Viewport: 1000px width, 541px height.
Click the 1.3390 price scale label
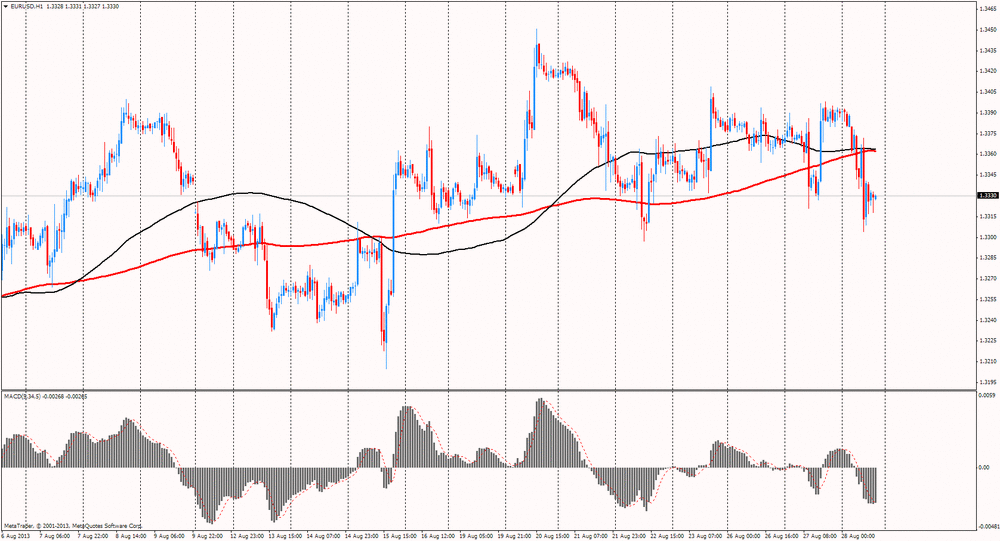tap(988, 112)
